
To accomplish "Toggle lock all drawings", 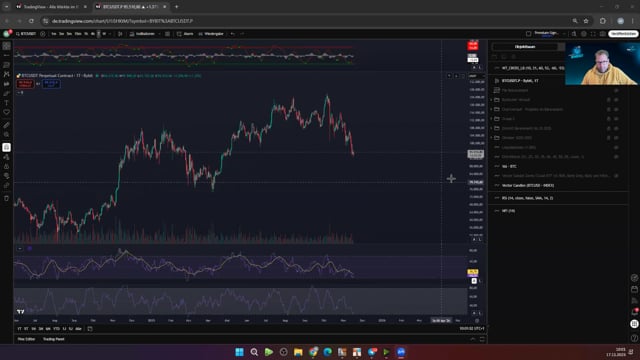I will coord(7,167).
